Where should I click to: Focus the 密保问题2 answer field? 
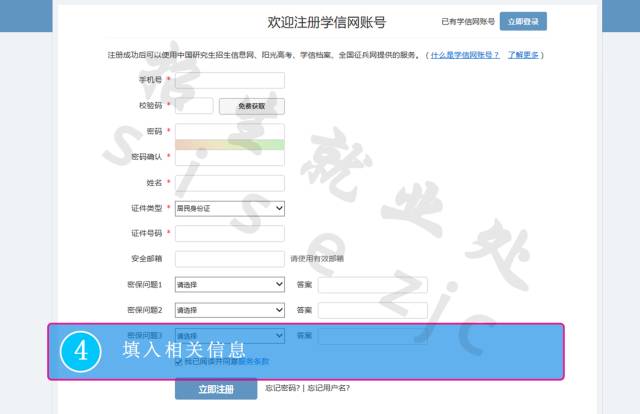[373, 310]
